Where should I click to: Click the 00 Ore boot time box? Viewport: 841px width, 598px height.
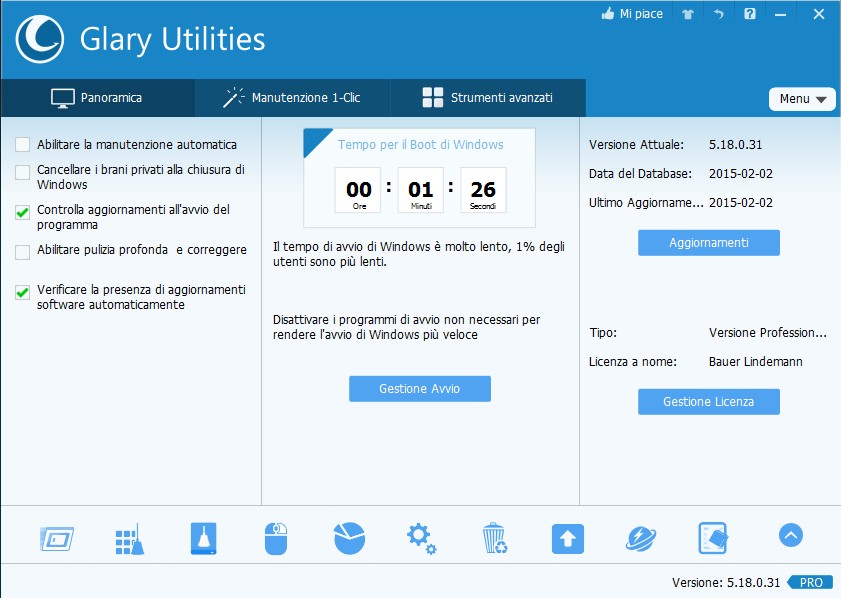(x=358, y=190)
